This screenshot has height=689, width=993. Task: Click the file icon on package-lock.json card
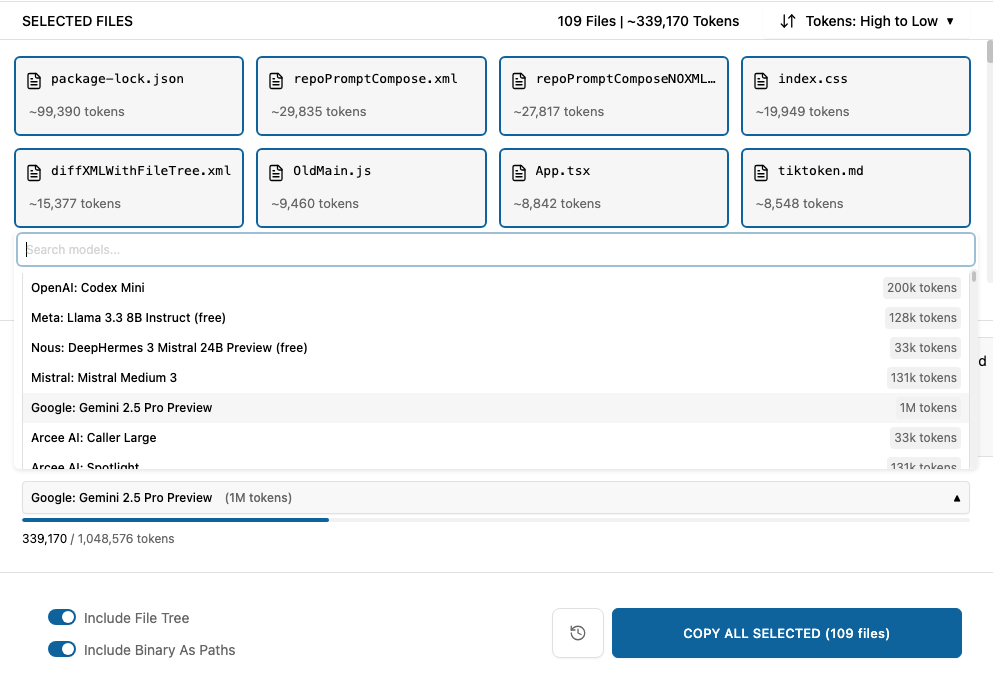tap(35, 80)
